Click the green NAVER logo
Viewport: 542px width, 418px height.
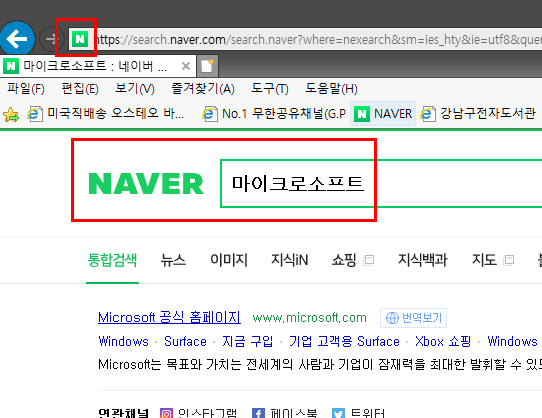(146, 184)
